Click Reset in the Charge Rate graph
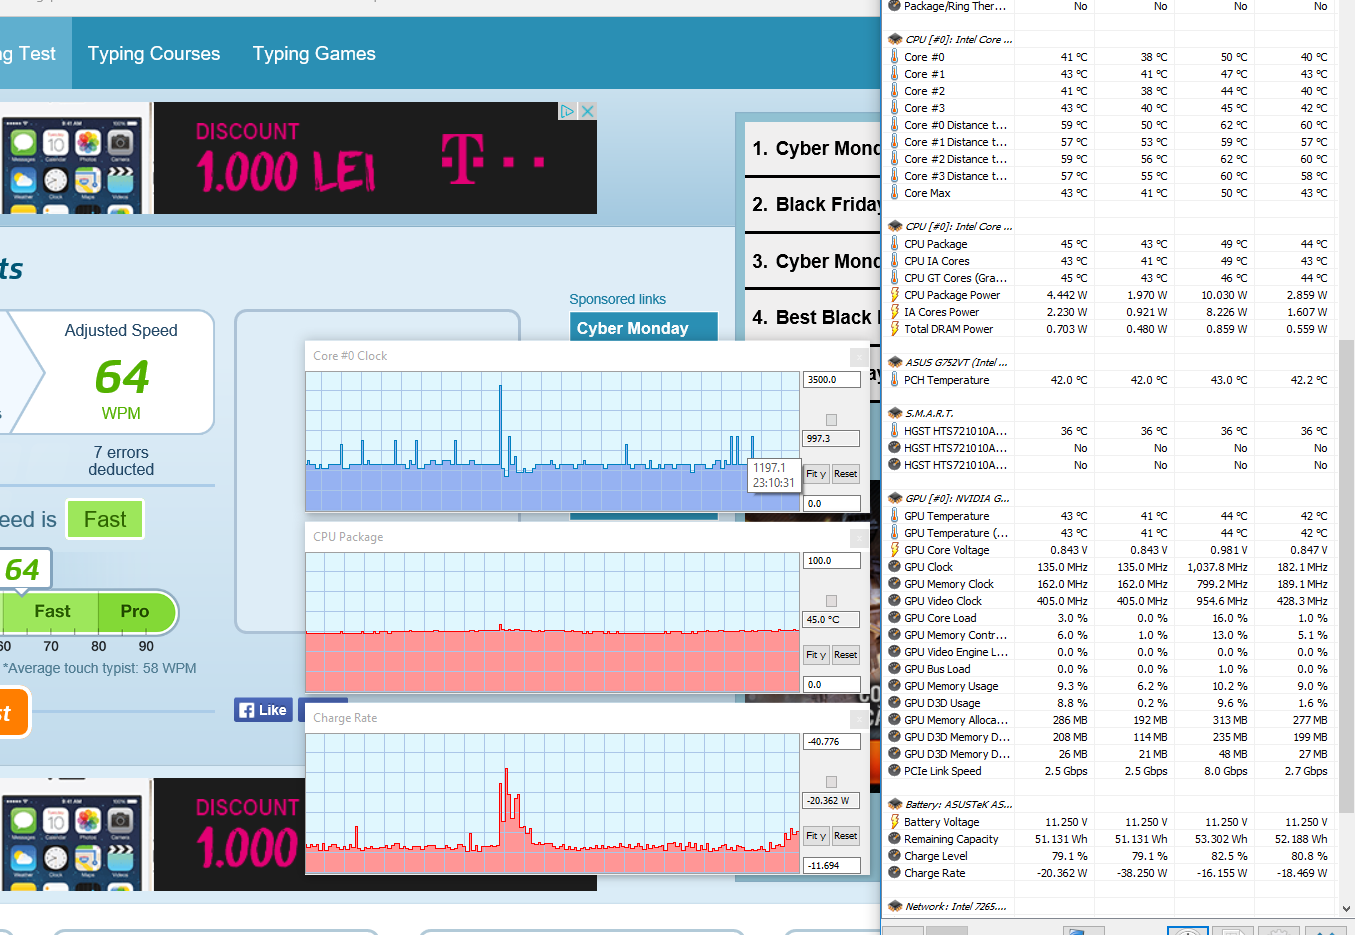This screenshot has height=935, width=1355. tap(846, 836)
